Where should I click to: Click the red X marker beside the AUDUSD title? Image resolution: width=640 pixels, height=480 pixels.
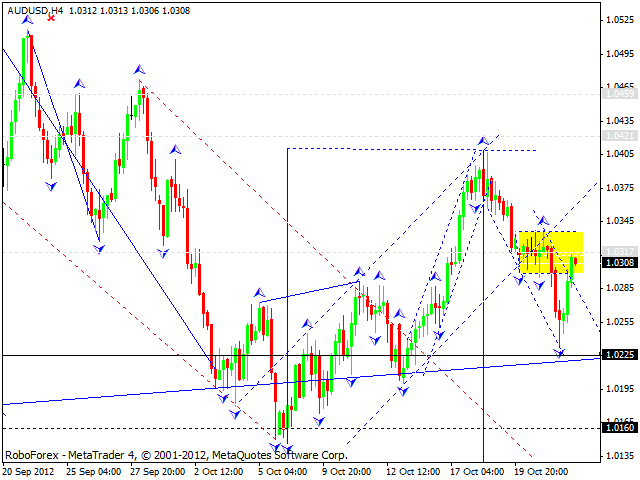tap(51, 18)
